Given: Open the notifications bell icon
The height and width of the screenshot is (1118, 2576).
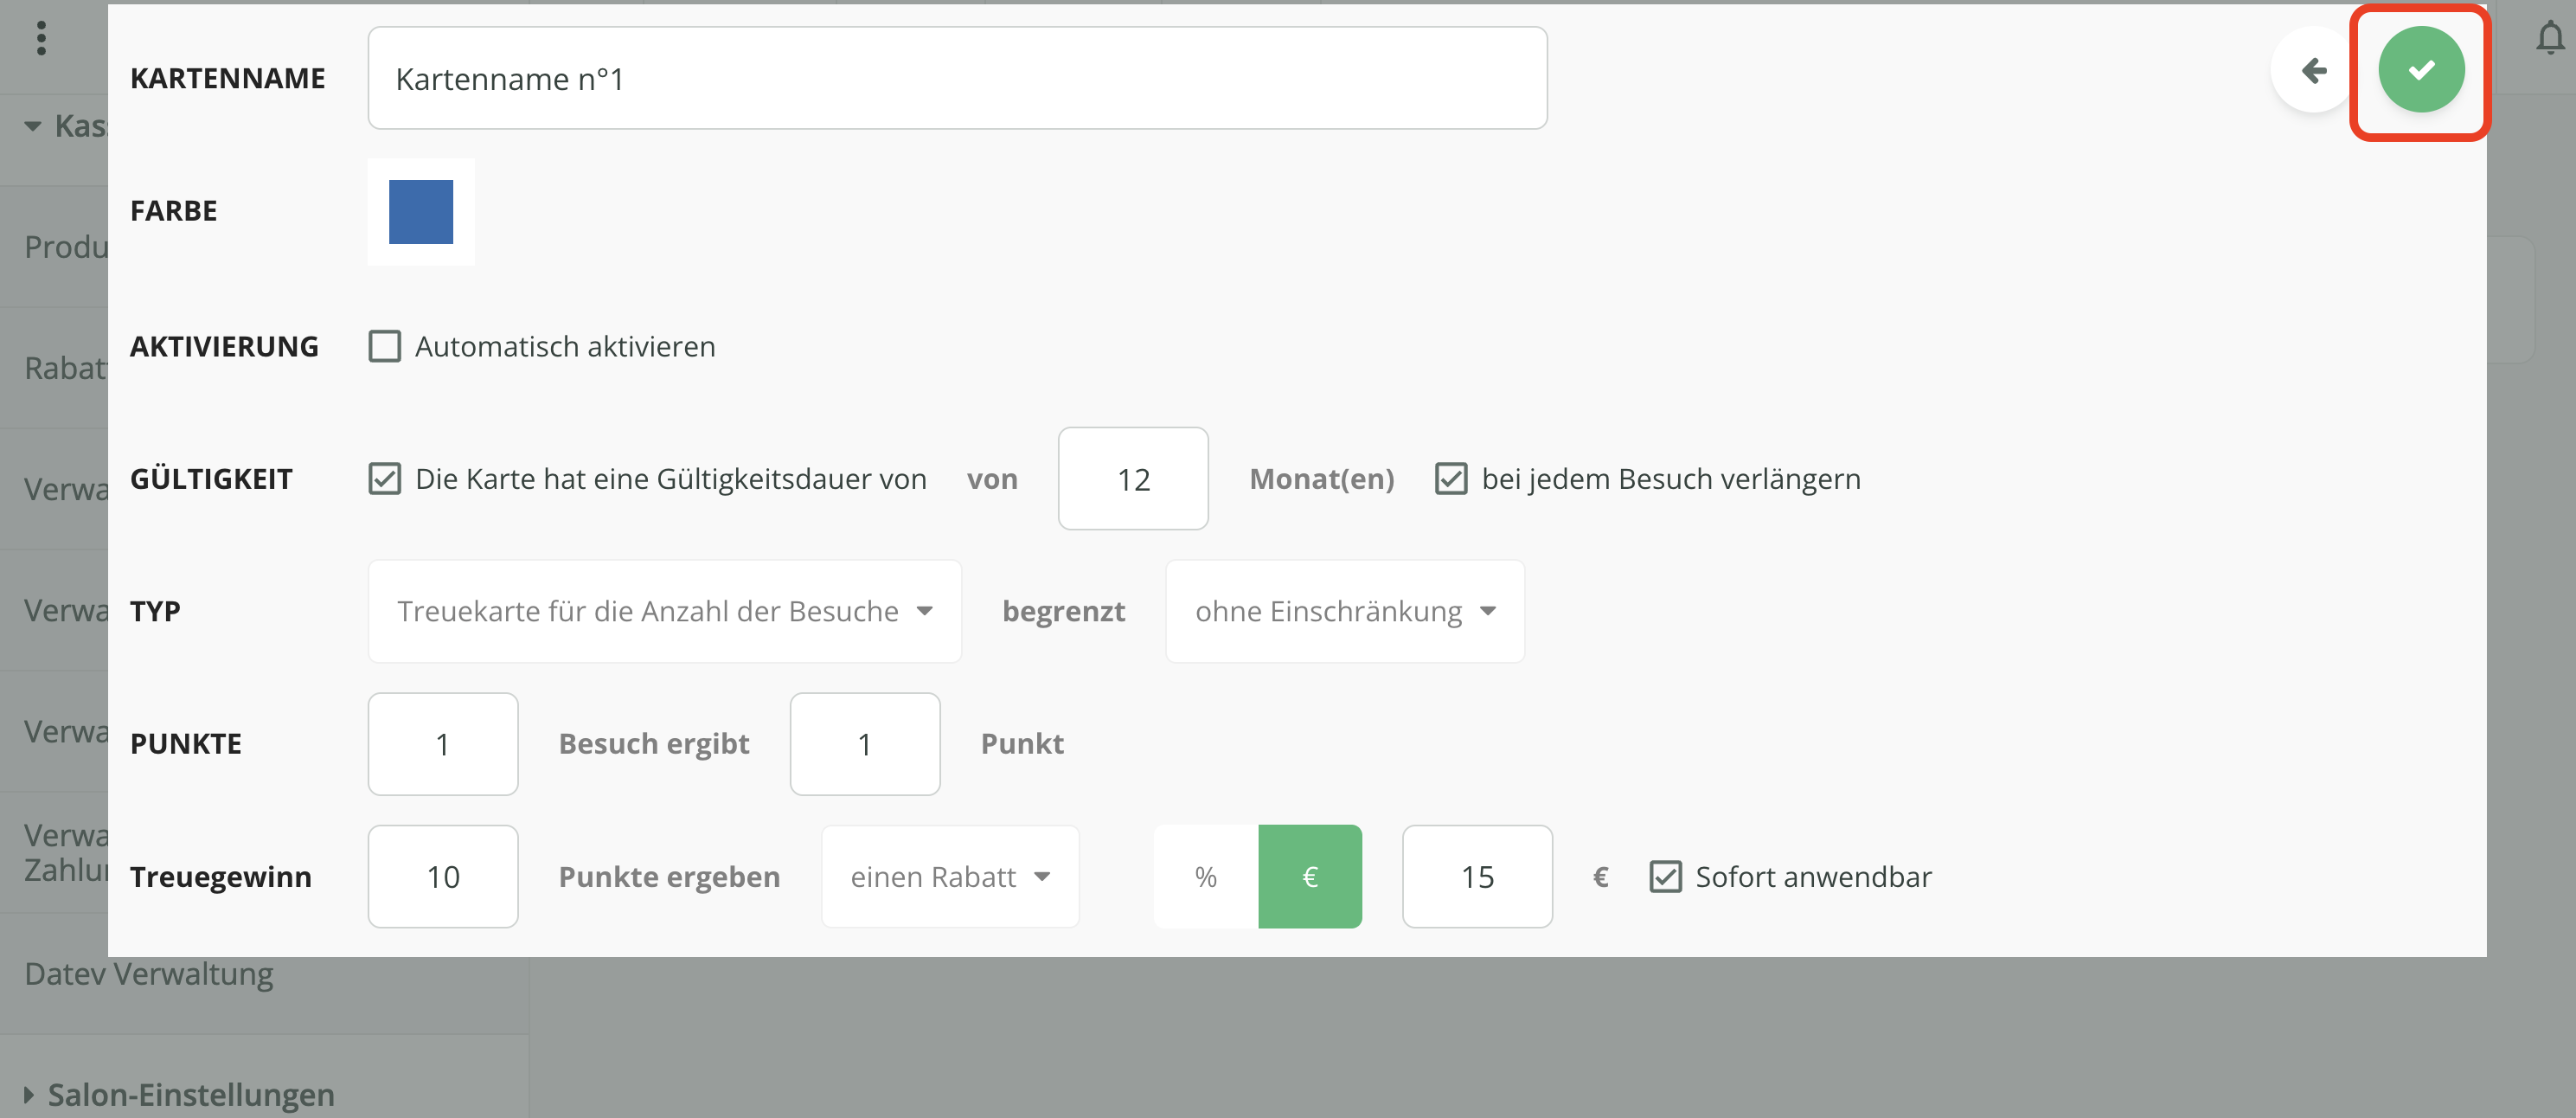Looking at the screenshot, I should click(x=2550, y=38).
